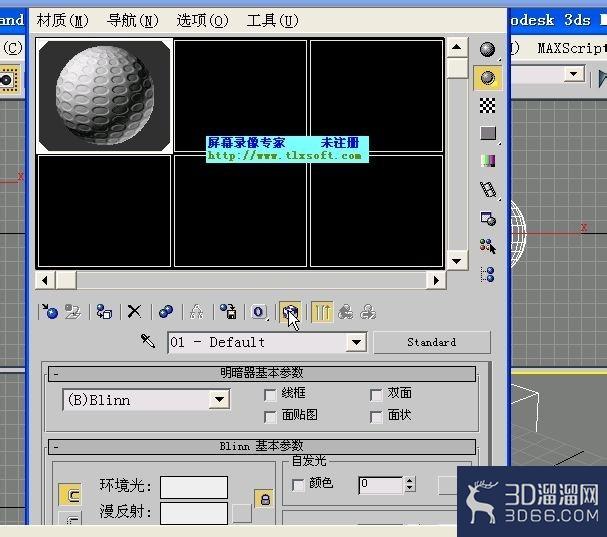This screenshot has width=607, height=537.
Task: Click the diffuse map slot button
Action: point(242,513)
